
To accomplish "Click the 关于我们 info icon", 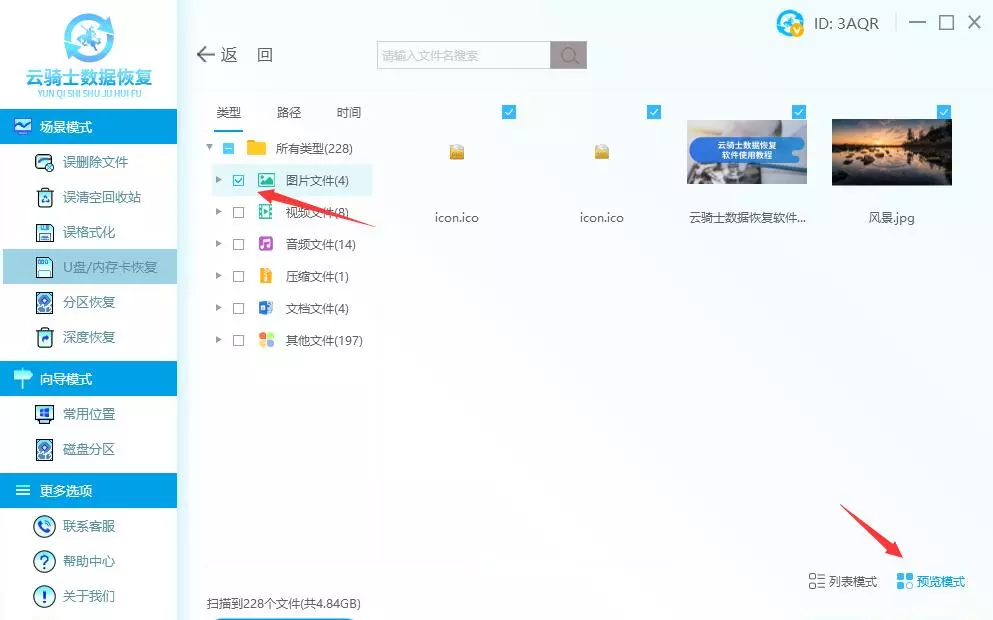I will point(44,596).
